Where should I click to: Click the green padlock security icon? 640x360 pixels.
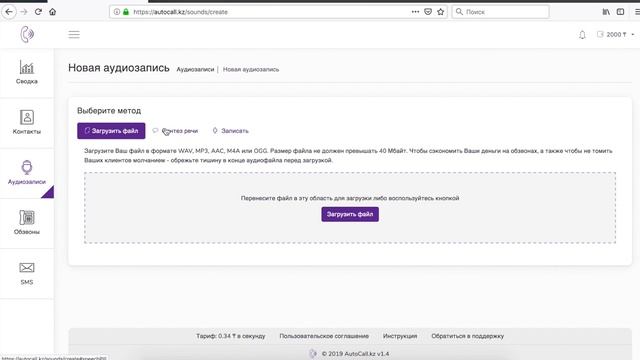coord(126,12)
